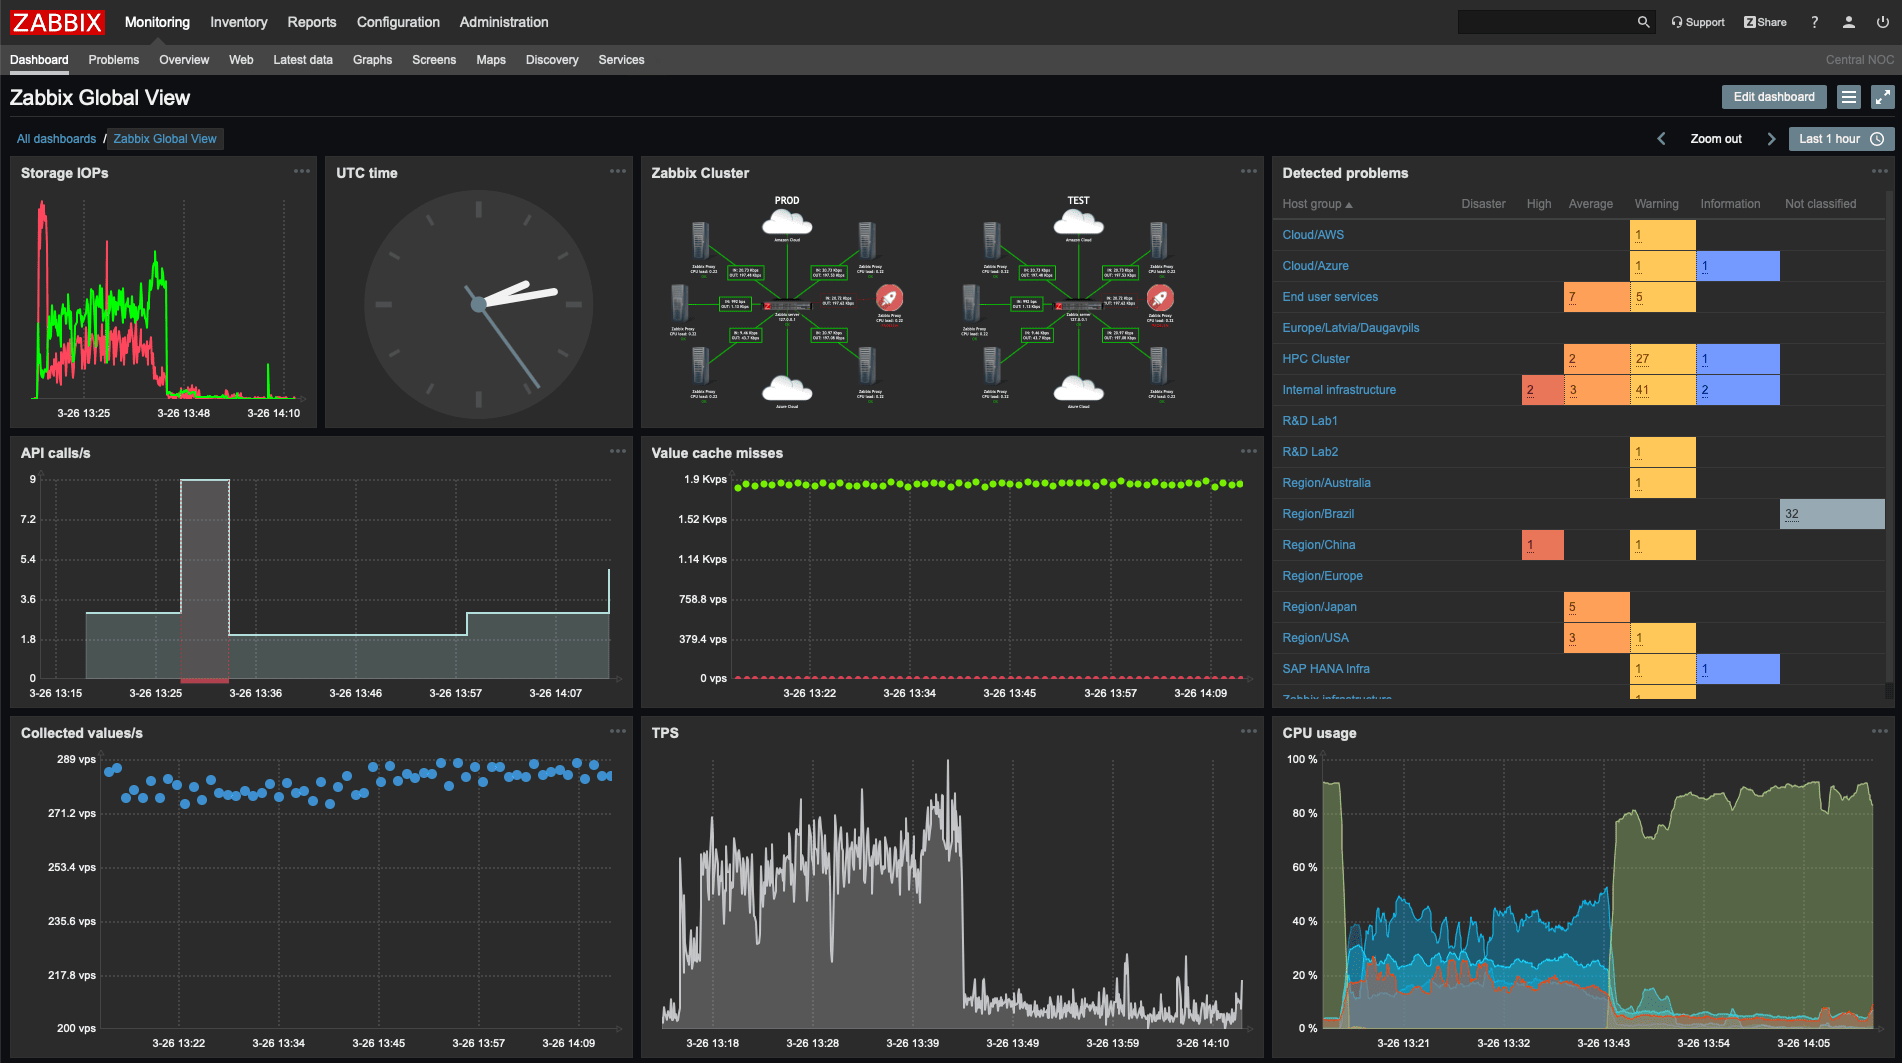The height and width of the screenshot is (1063, 1902).
Task: Click the clock icon in the time selector
Action: [x=1877, y=138]
